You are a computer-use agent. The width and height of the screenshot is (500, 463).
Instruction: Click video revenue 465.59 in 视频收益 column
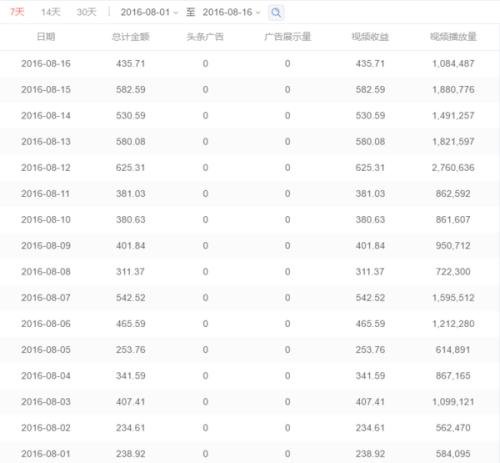(370, 324)
